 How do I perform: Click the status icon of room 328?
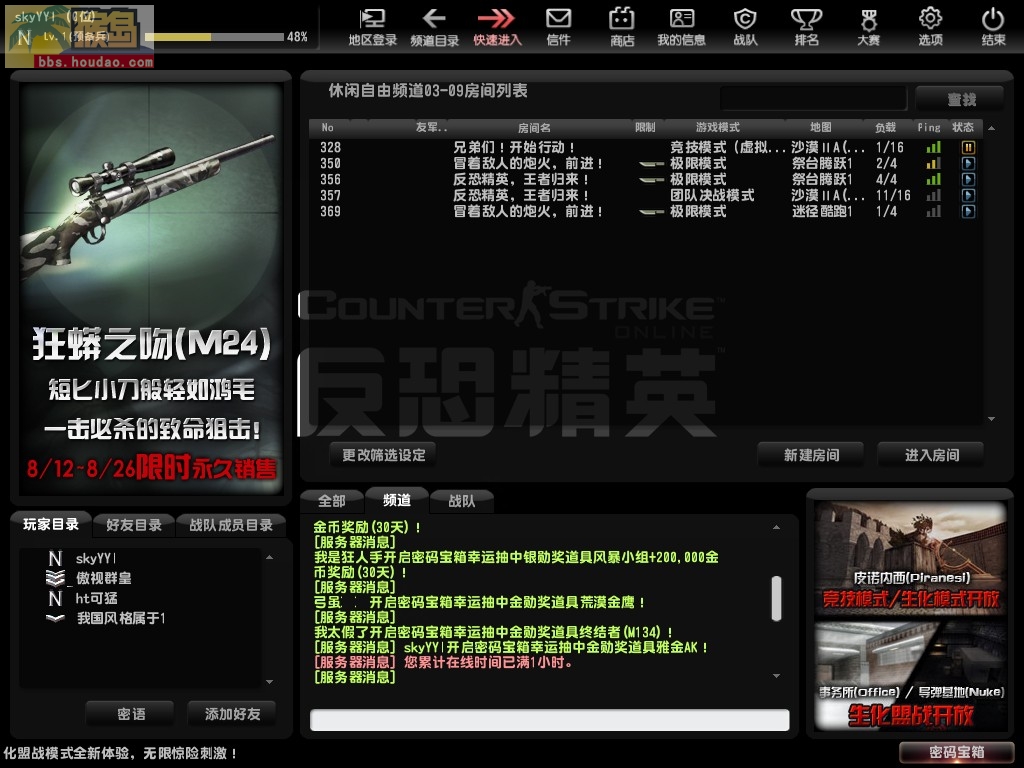(968, 148)
